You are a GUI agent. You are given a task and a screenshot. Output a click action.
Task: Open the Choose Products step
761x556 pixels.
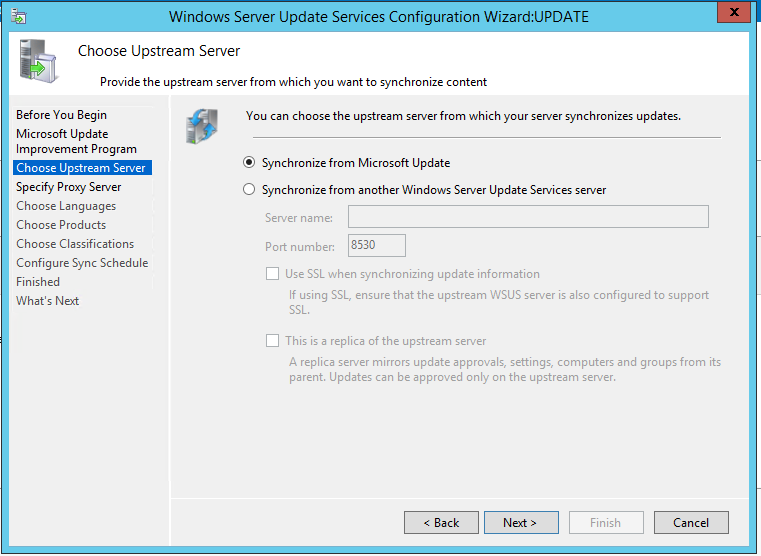(x=61, y=225)
